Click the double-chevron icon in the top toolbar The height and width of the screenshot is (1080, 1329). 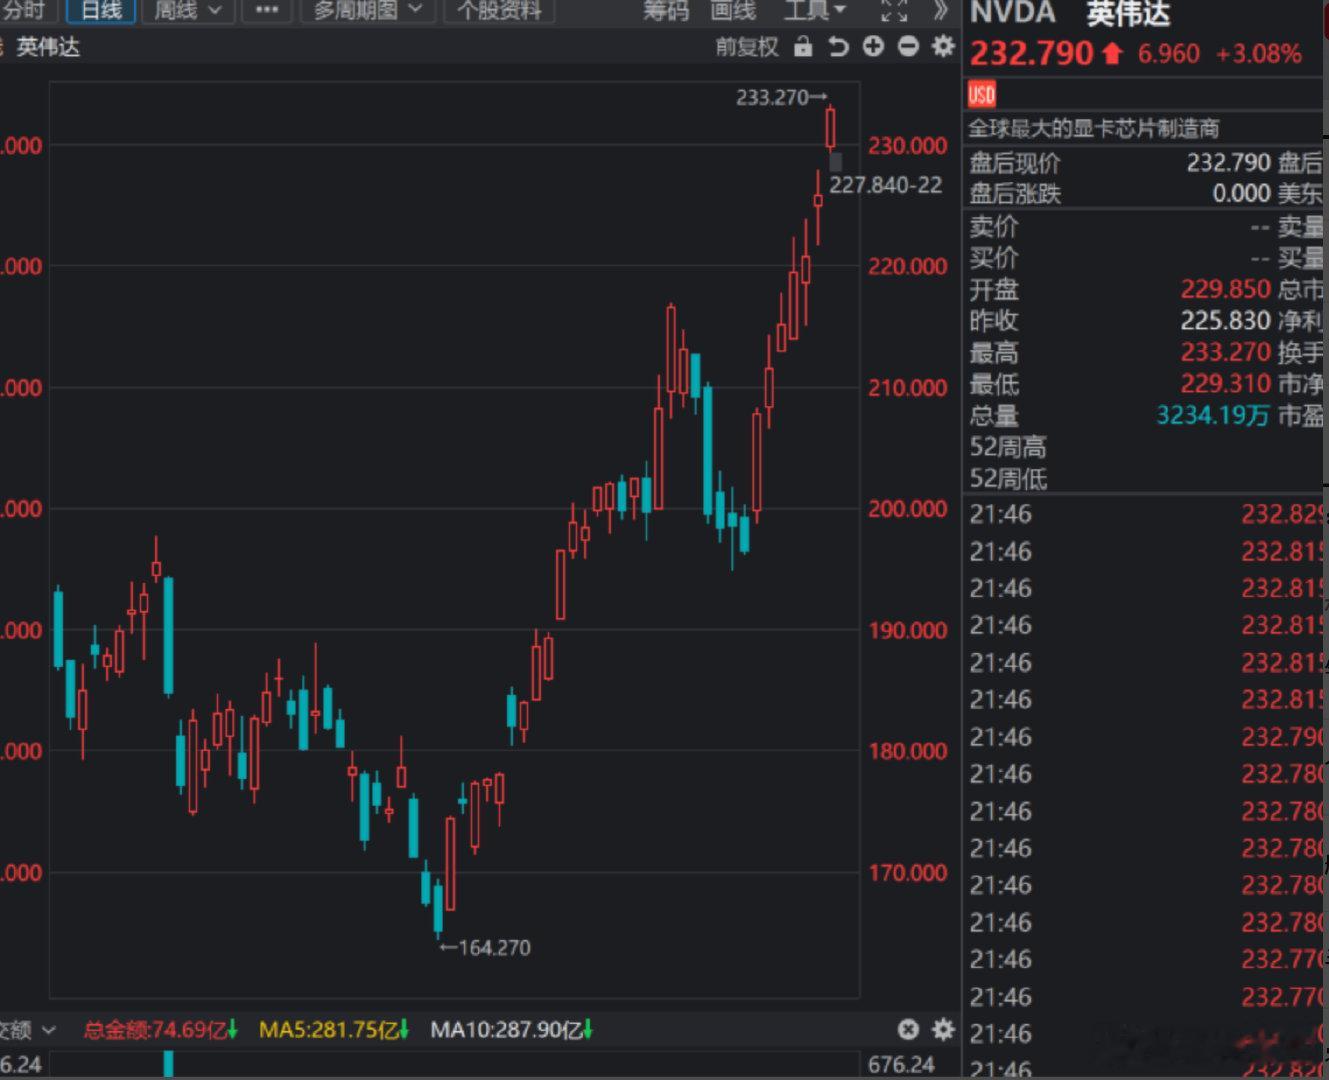(x=940, y=11)
